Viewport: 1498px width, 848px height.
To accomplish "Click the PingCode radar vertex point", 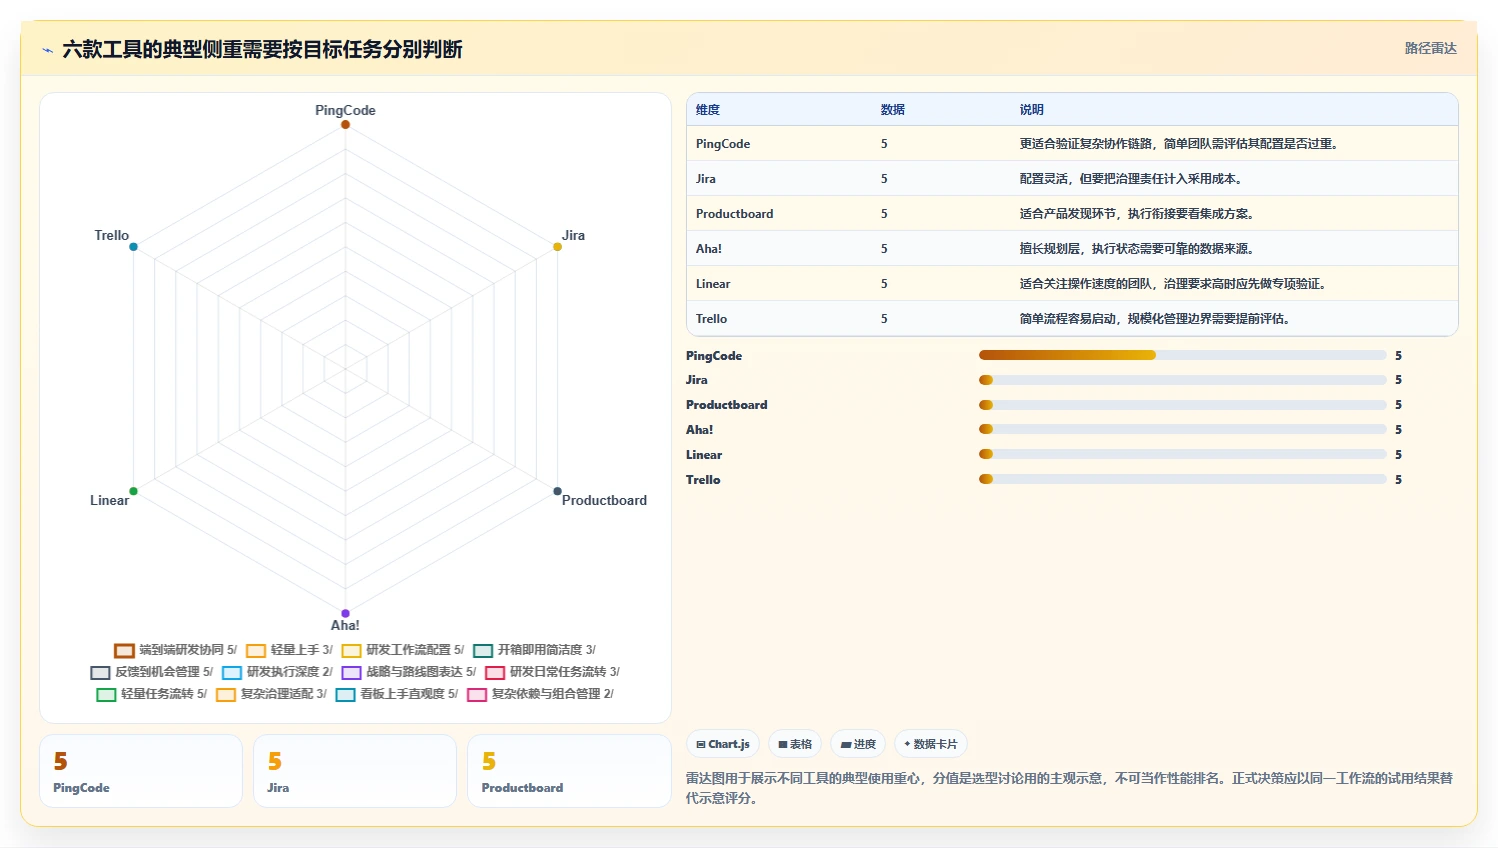I will pos(345,125).
